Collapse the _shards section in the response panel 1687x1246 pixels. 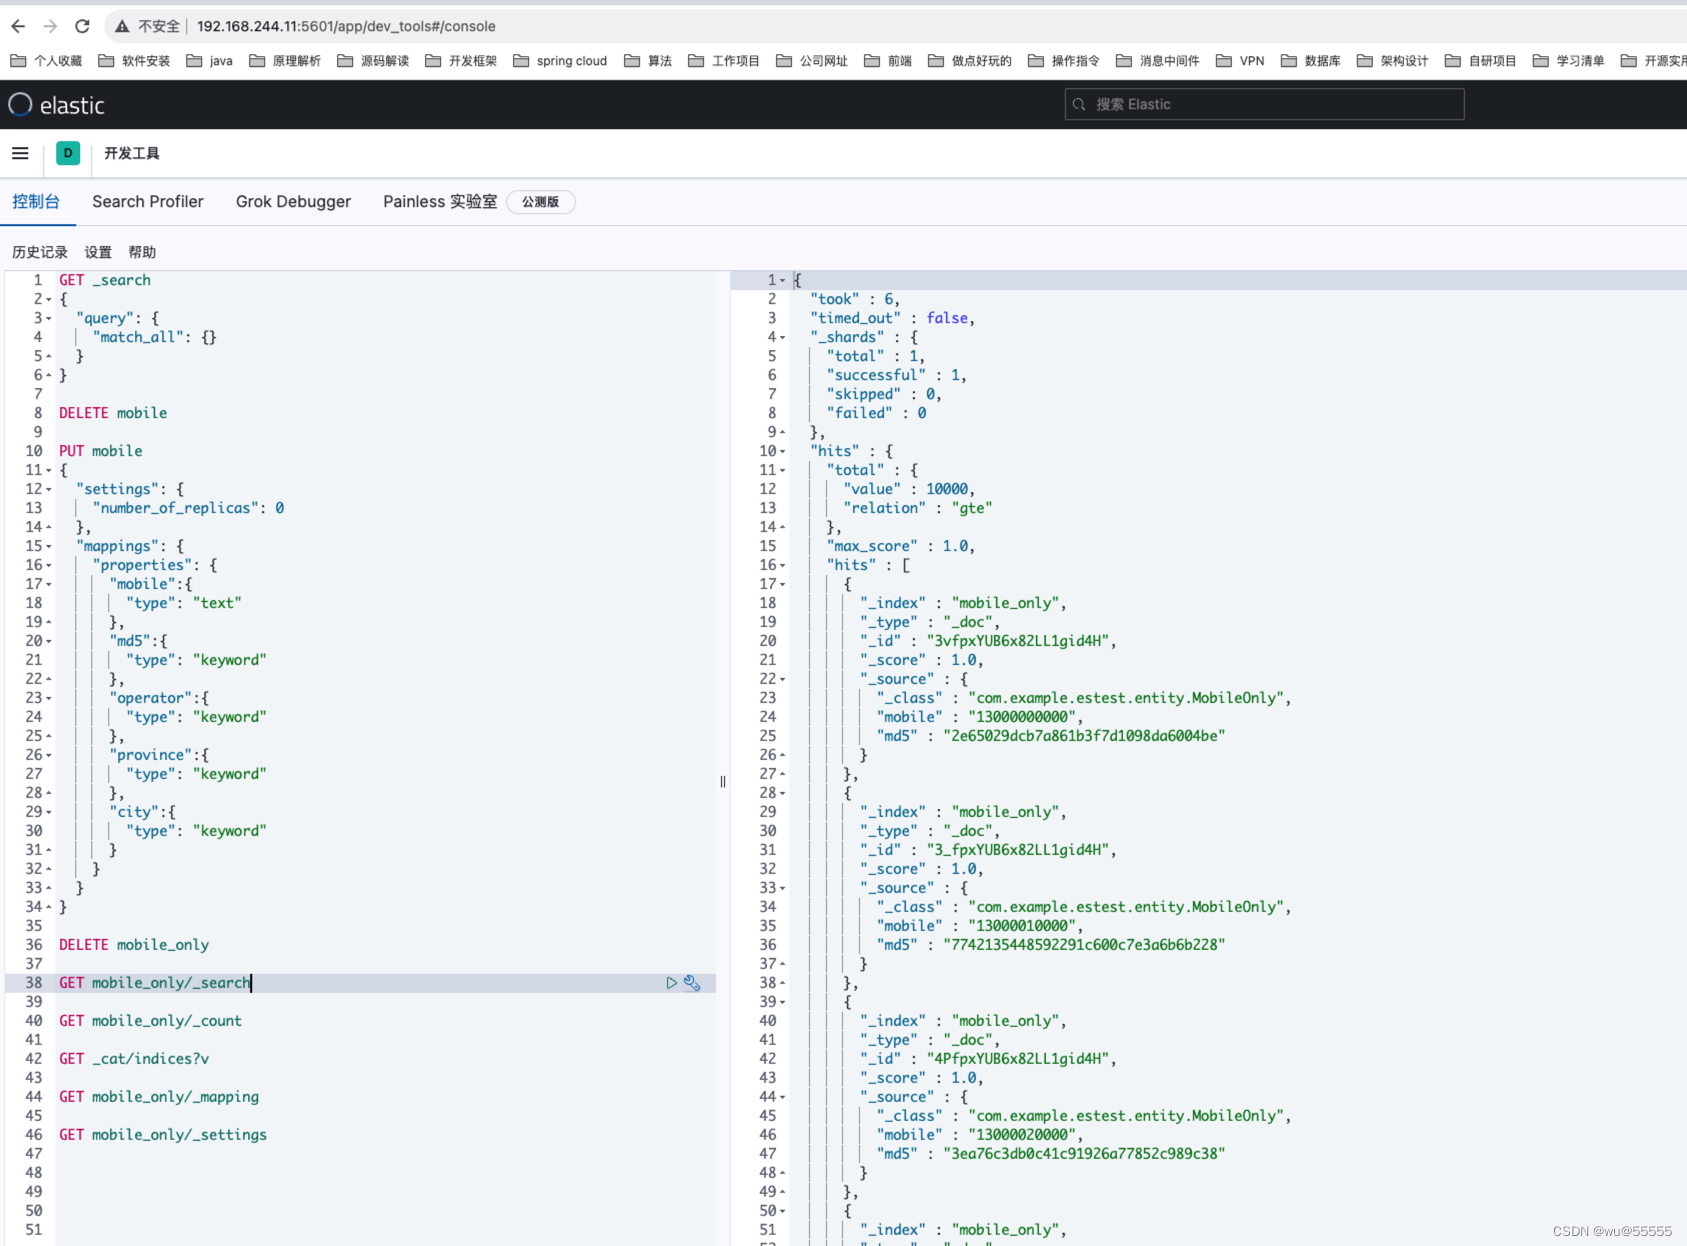(x=781, y=337)
